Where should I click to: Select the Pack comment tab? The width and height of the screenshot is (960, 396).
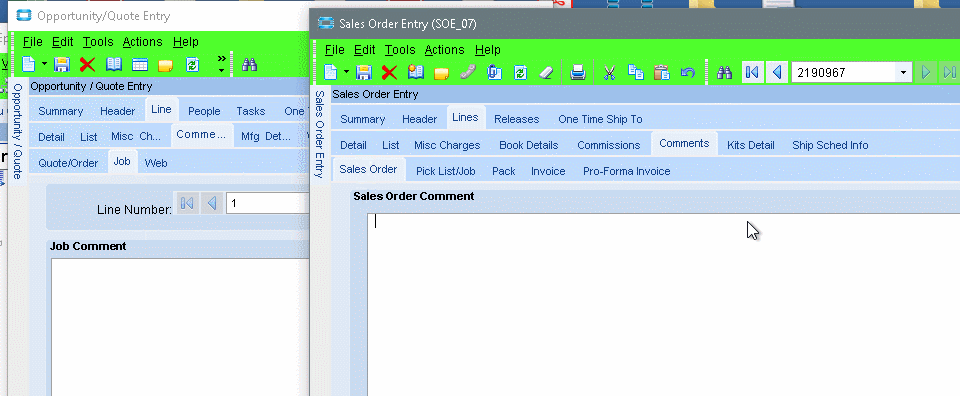click(x=503, y=171)
